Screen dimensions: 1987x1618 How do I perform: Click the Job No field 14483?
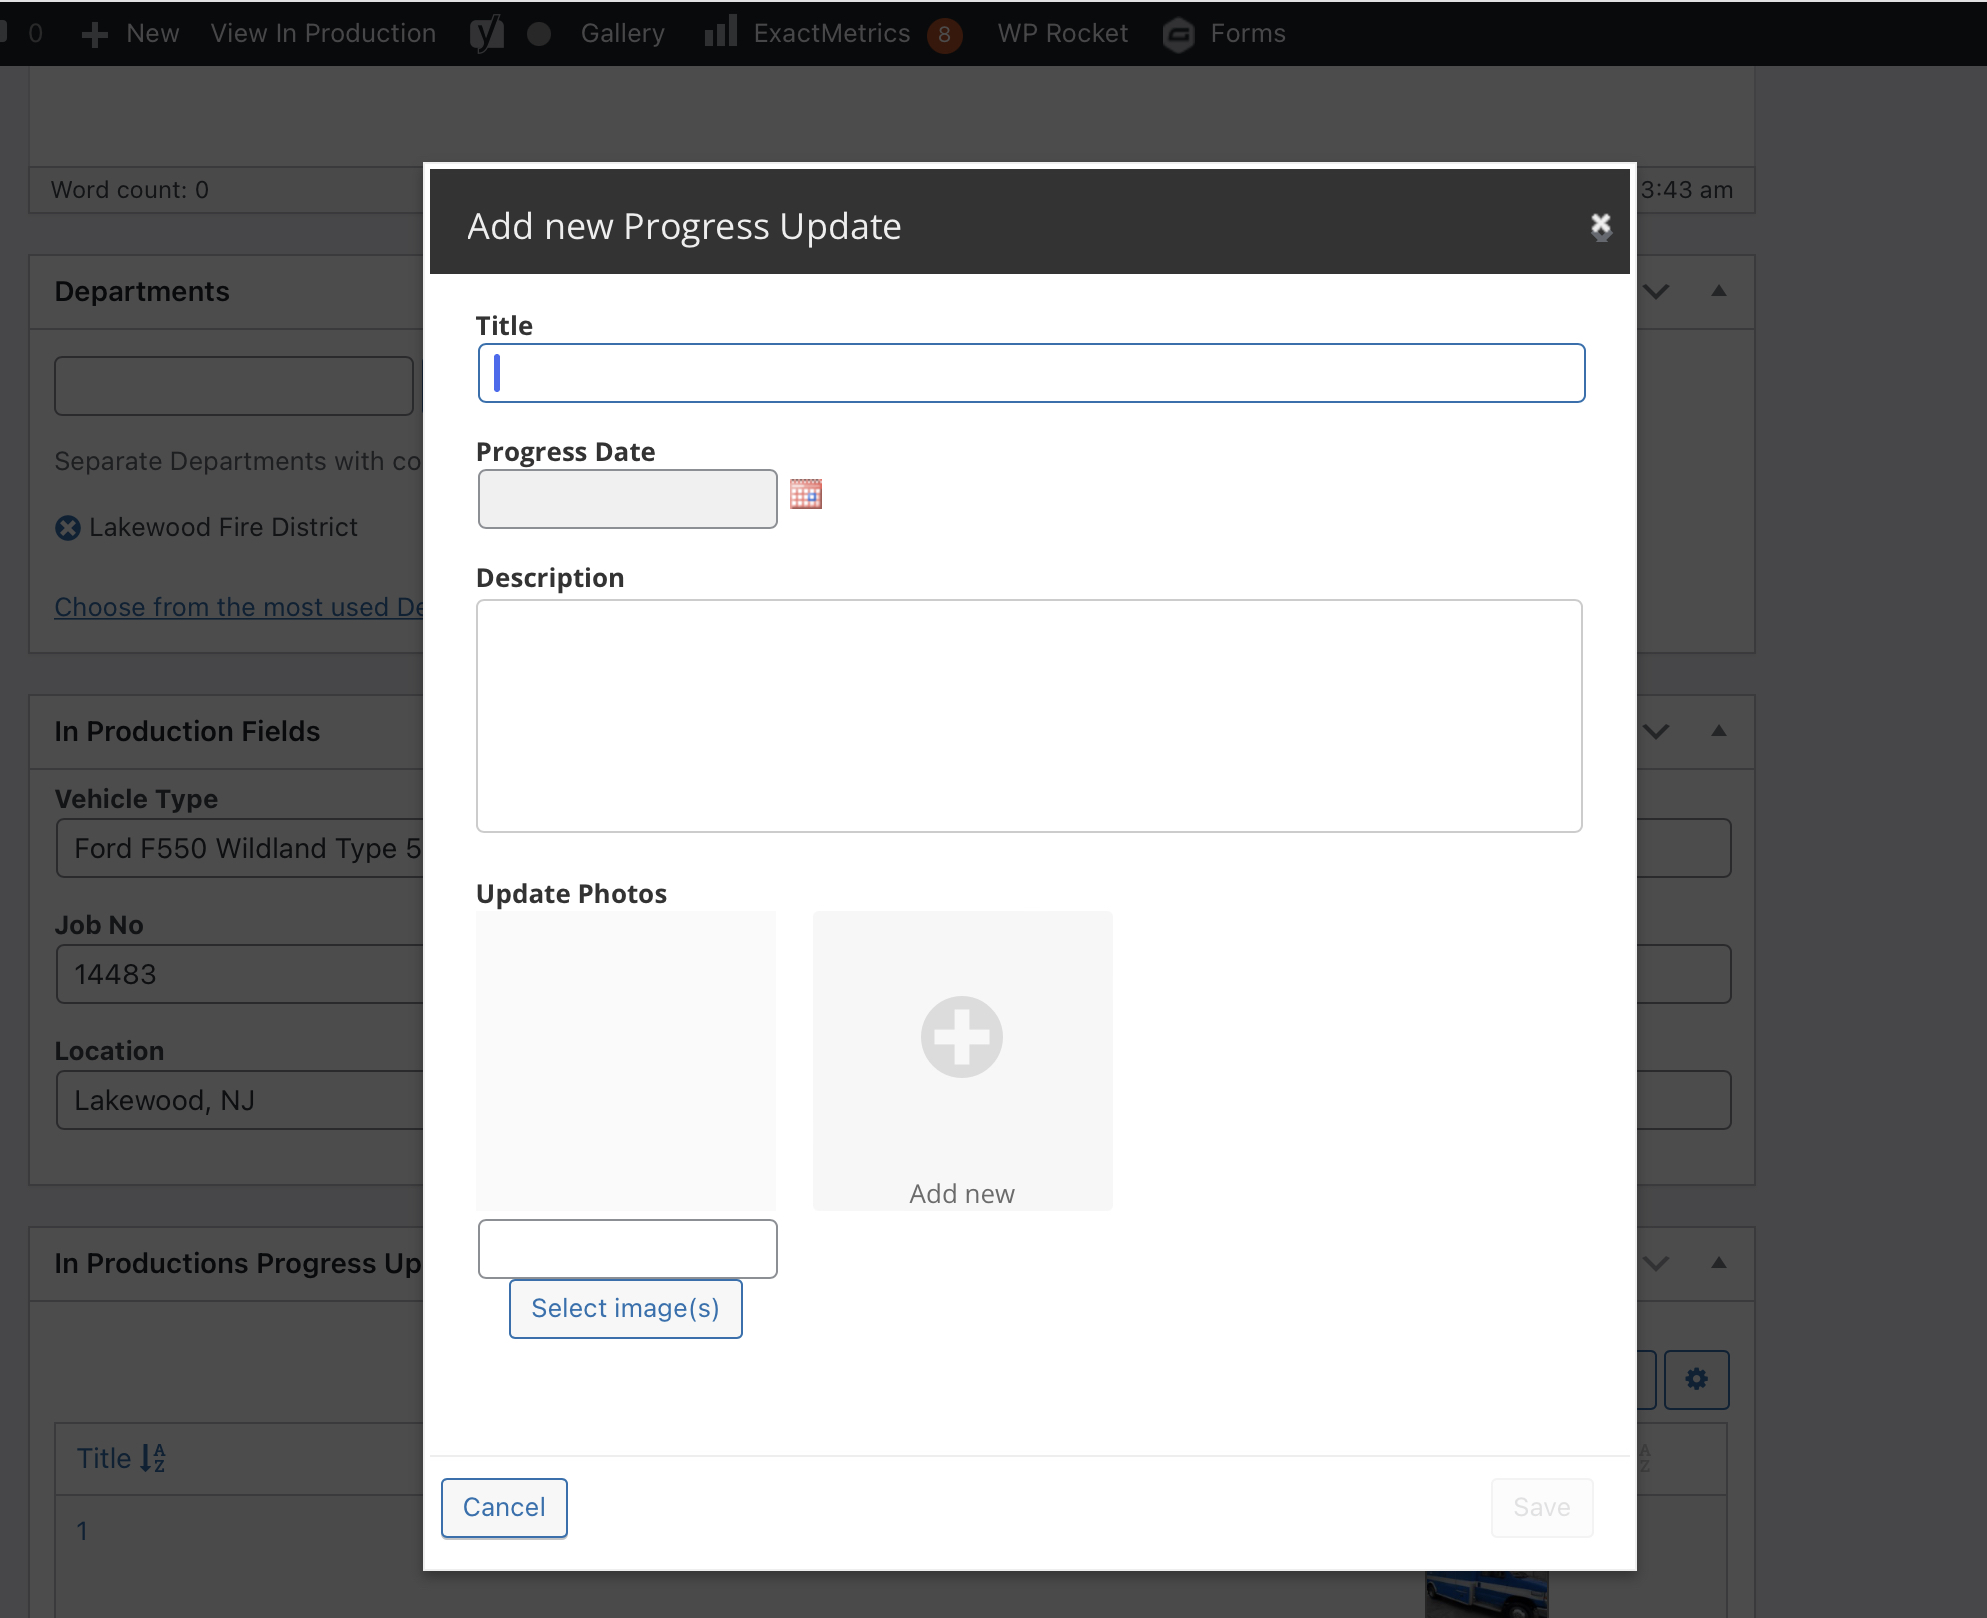[240, 974]
